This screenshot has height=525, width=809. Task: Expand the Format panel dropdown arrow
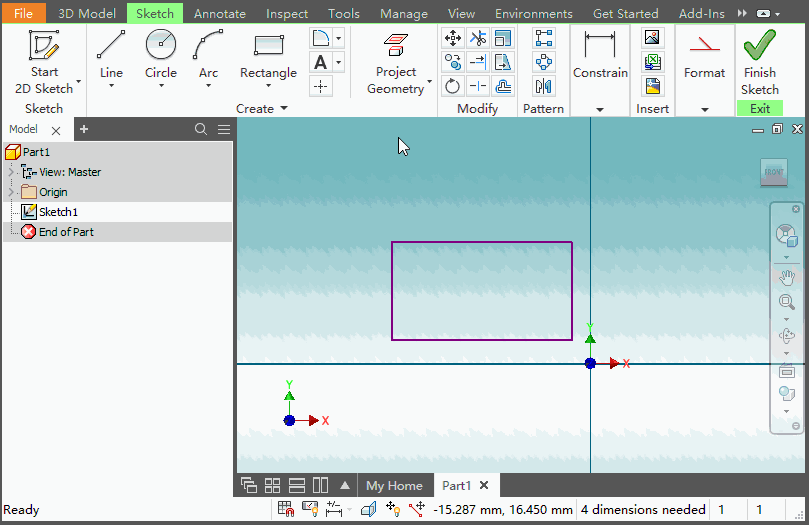point(705,109)
